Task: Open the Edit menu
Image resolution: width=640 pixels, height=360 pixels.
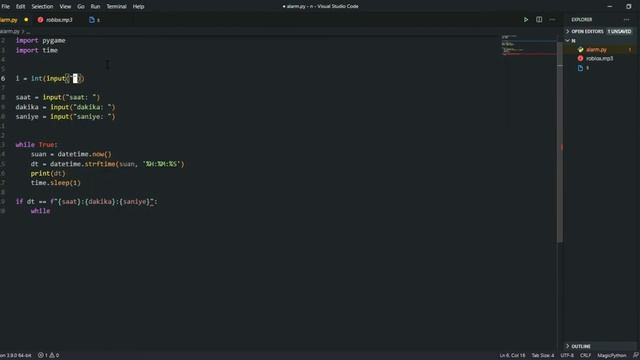Action: (x=20, y=7)
